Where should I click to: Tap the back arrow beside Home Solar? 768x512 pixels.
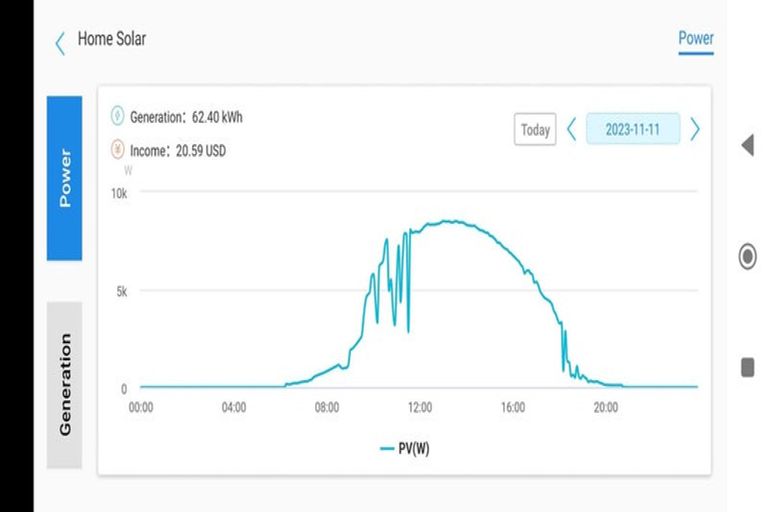point(60,42)
